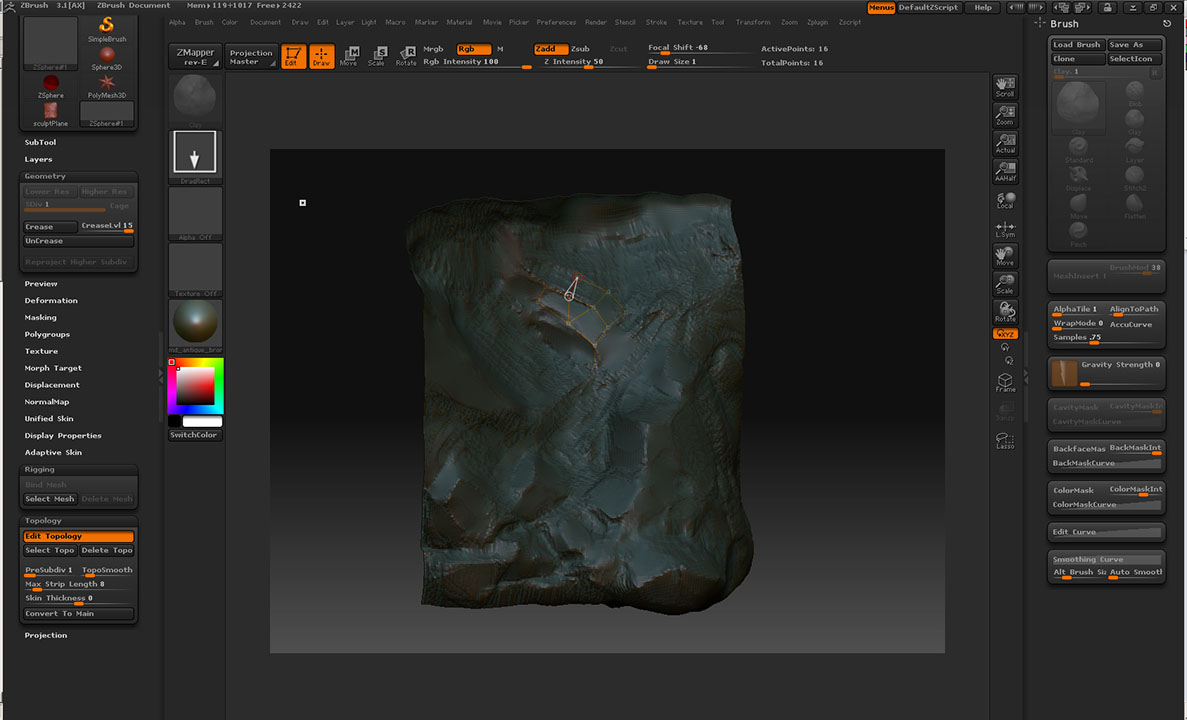1187x720 pixels.
Task: Open the Stroke menu
Action: (x=656, y=22)
